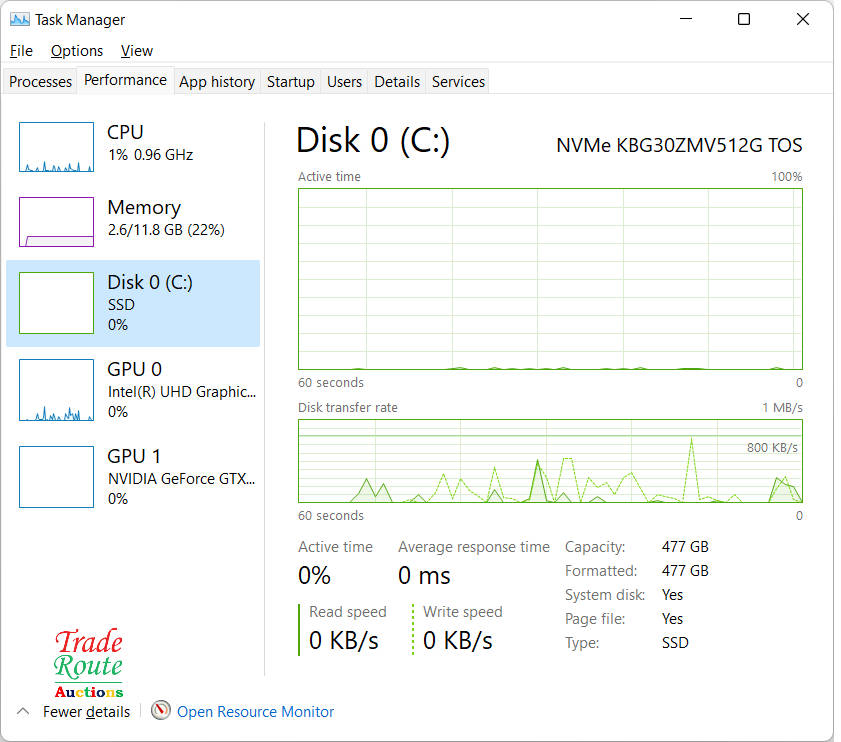
Task: Collapse view with Fewer details chevron
Action: pyautogui.click(x=22, y=711)
